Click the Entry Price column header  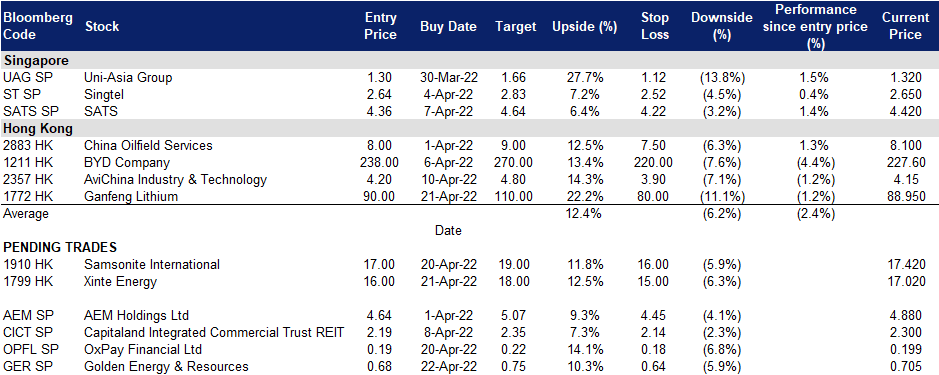click(x=380, y=26)
